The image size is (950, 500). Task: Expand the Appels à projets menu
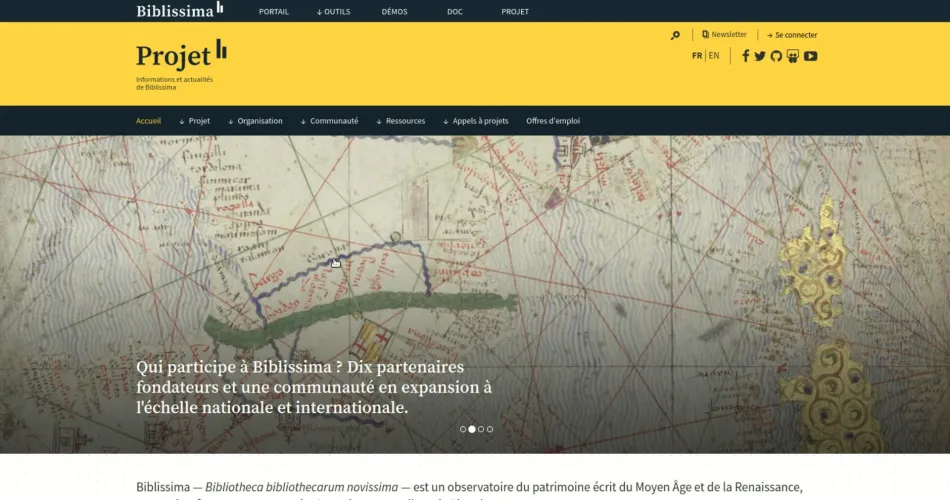[475, 121]
